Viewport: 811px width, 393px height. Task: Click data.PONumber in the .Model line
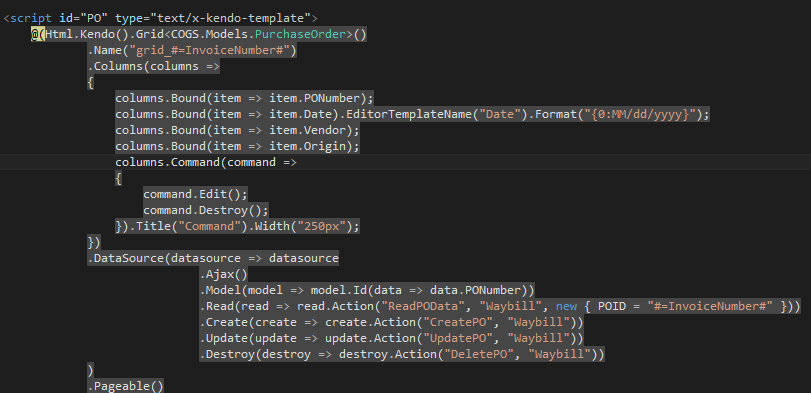475,291
